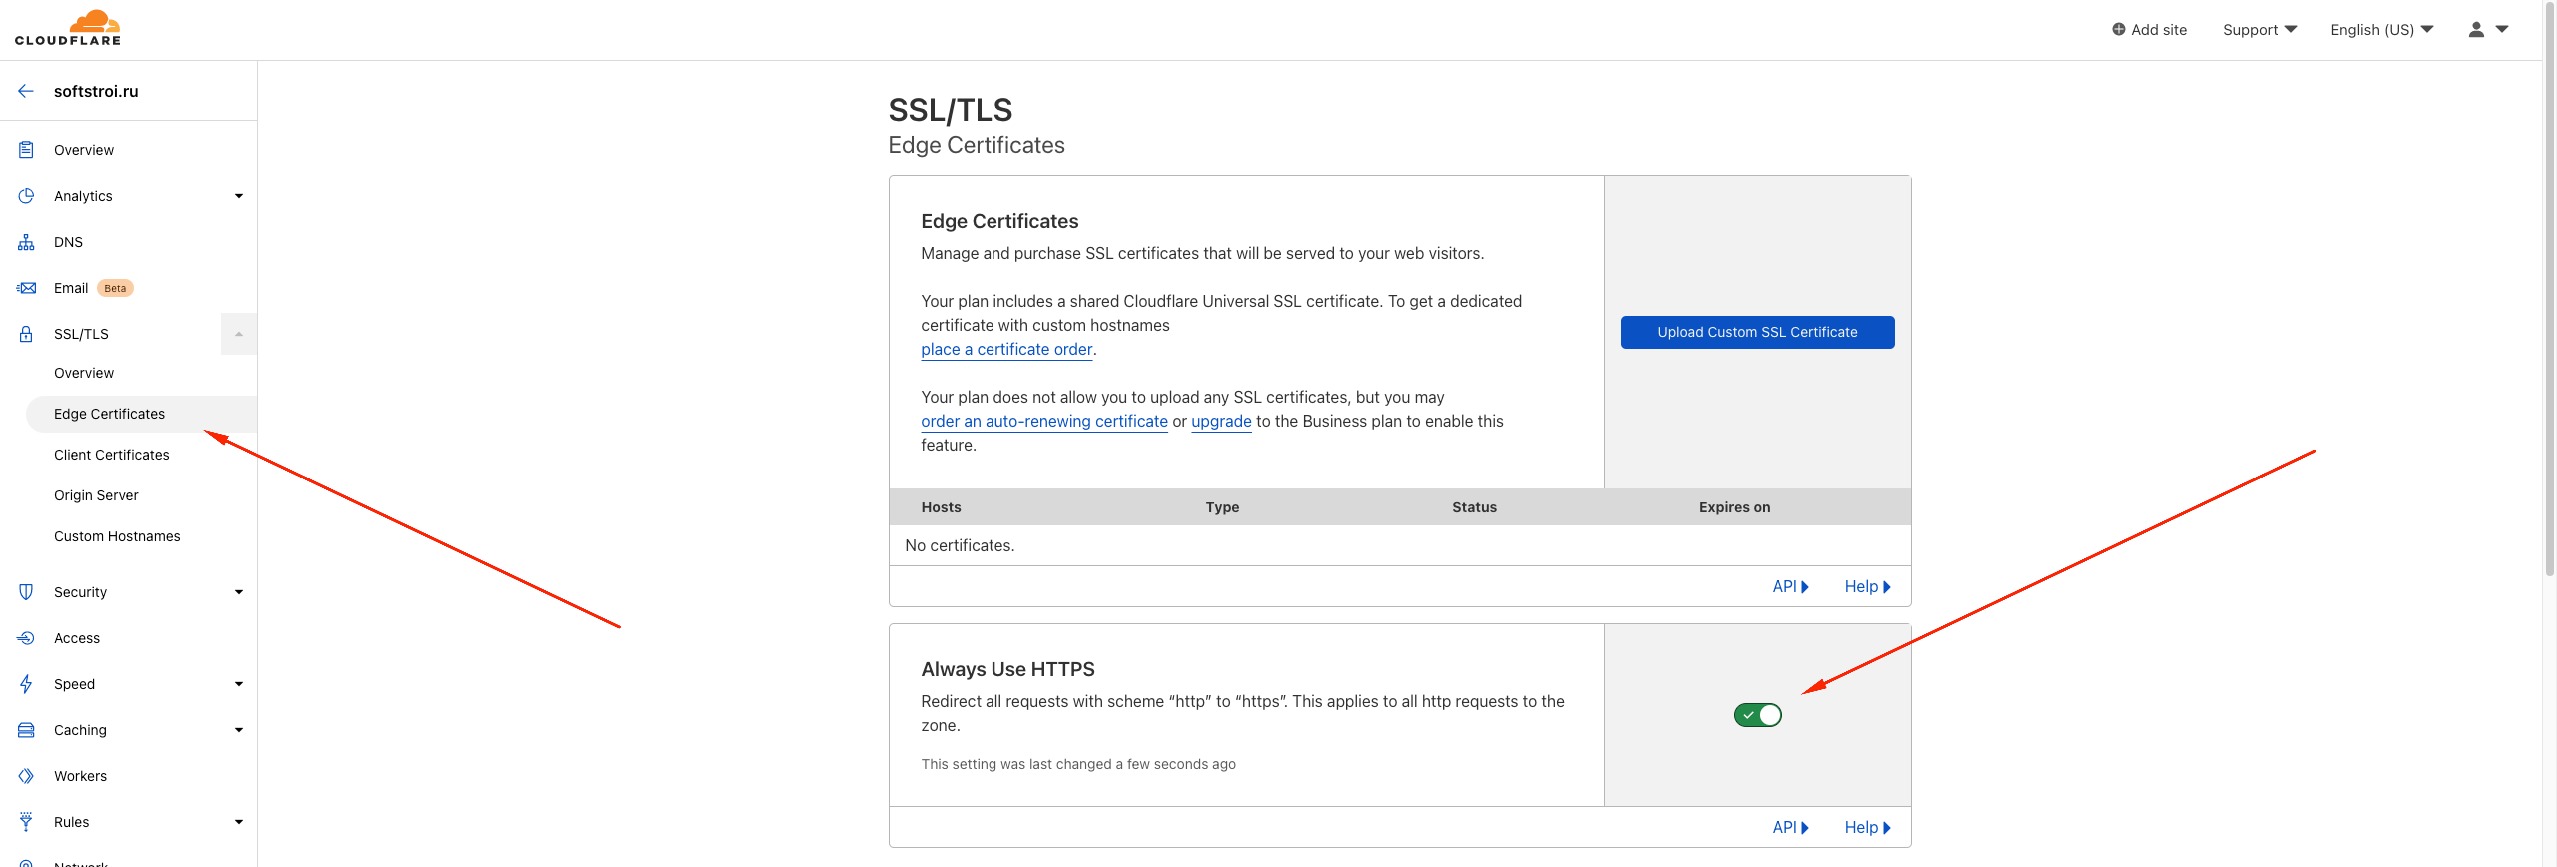Screen dimensions: 2557x867
Task: Click Upload Custom SSL Certificate button
Action: click(1757, 332)
